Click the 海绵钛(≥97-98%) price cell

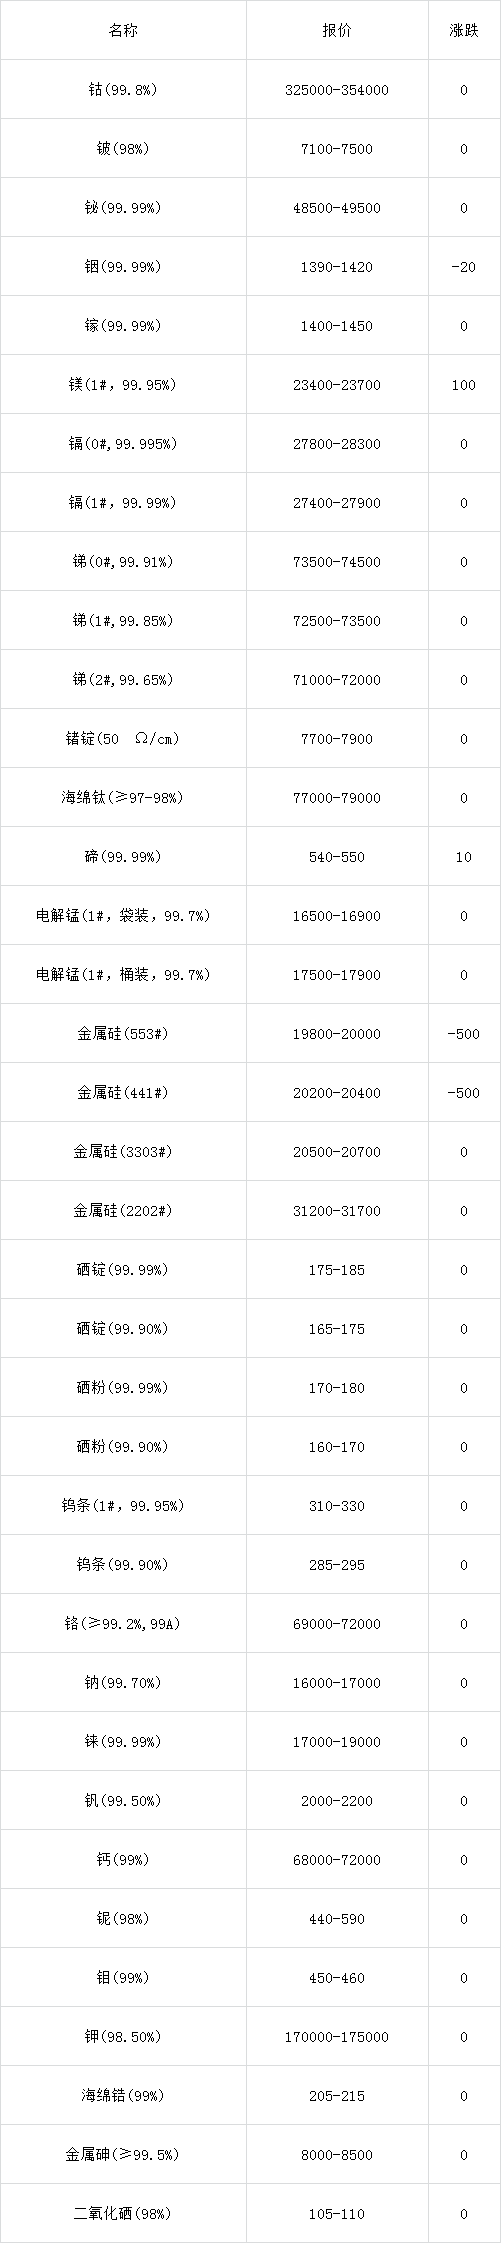click(337, 798)
